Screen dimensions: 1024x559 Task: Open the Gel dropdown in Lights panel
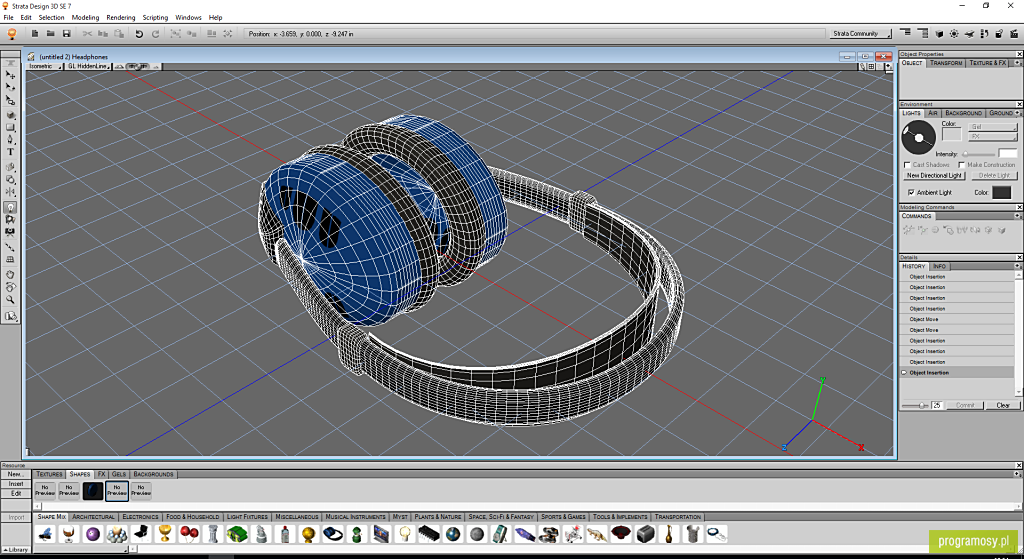992,127
